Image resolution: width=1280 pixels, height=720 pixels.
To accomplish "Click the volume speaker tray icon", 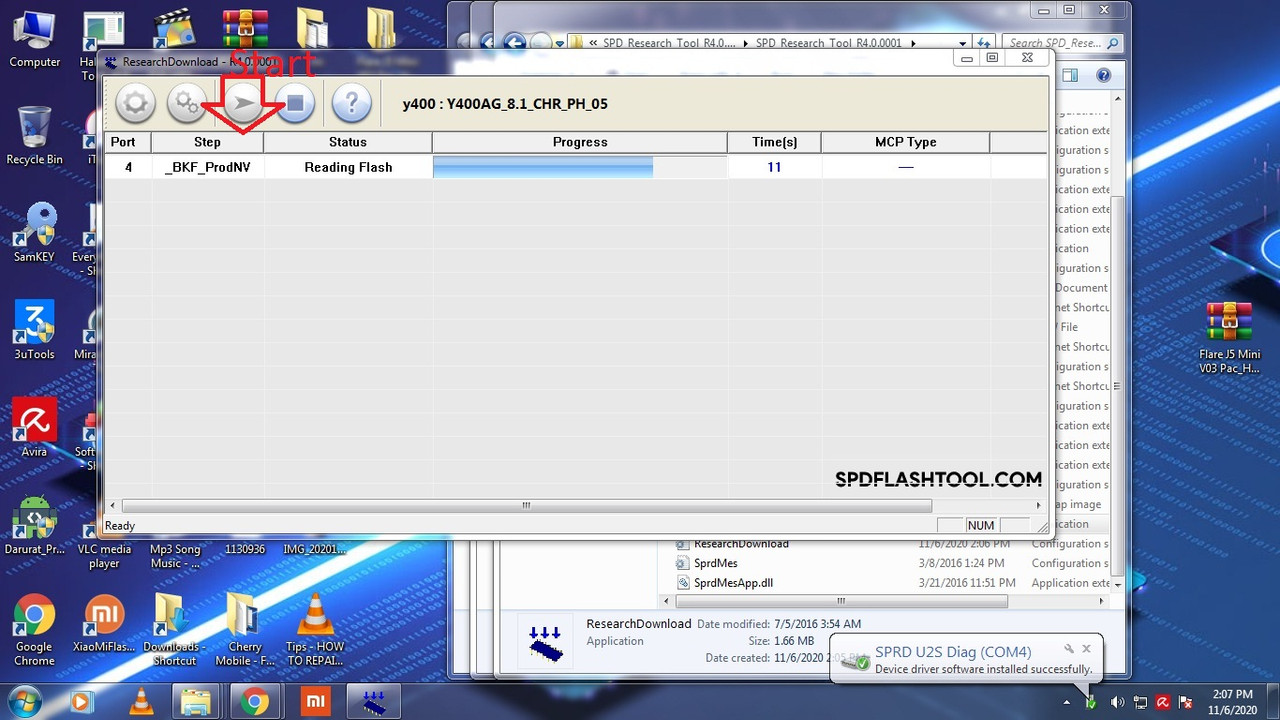I will click(1117, 702).
